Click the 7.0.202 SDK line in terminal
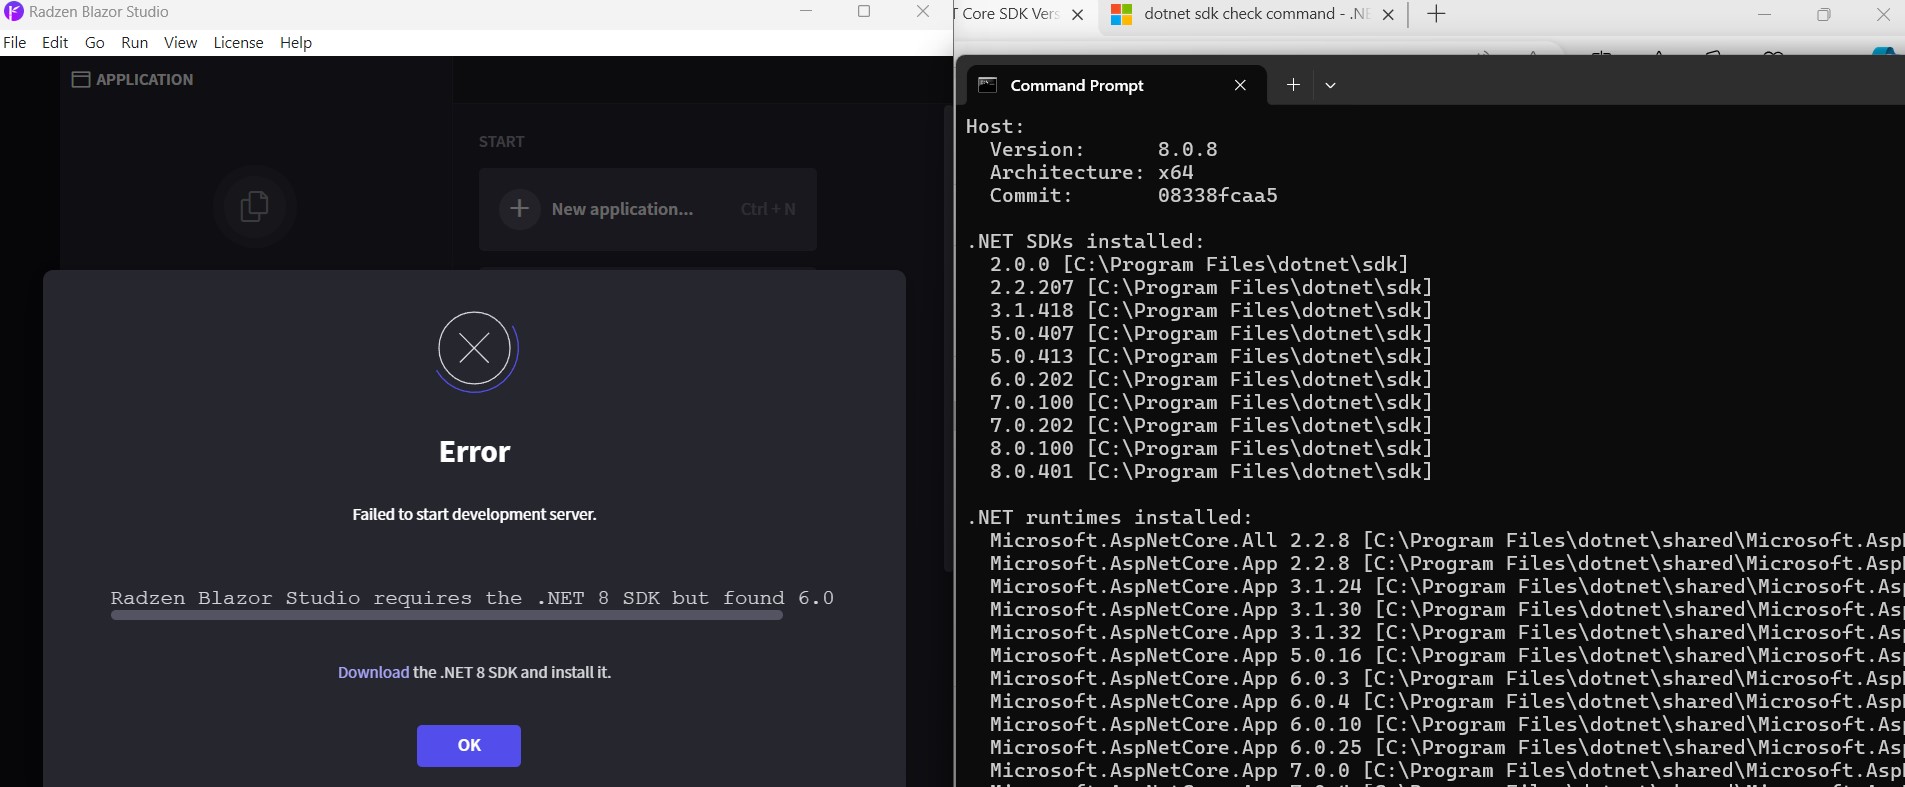This screenshot has width=1905, height=787. tap(1211, 425)
